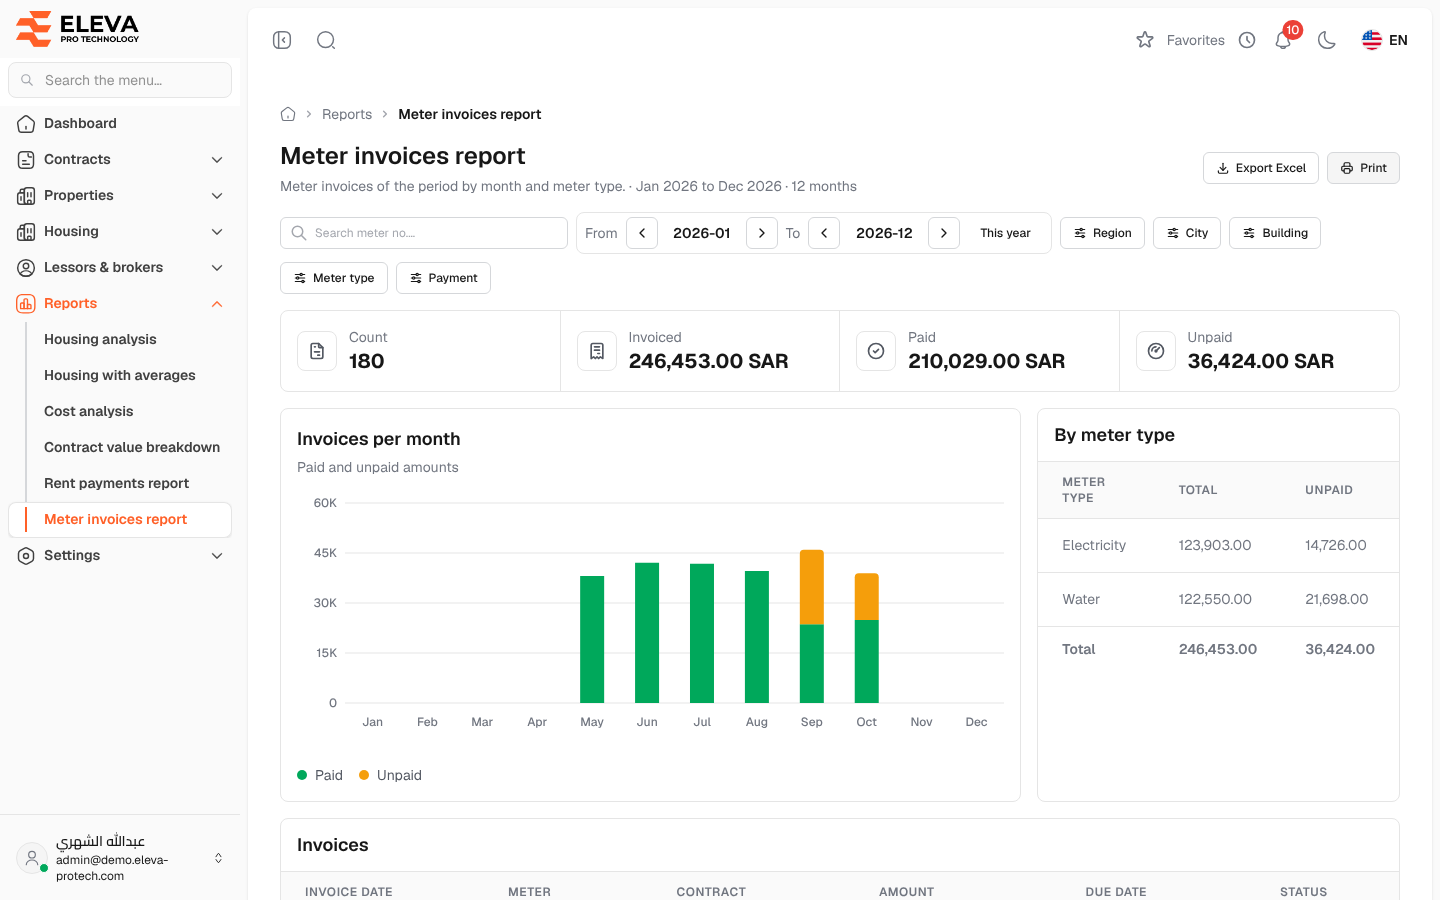
Task: Open the Meter type filter
Action: 334,278
